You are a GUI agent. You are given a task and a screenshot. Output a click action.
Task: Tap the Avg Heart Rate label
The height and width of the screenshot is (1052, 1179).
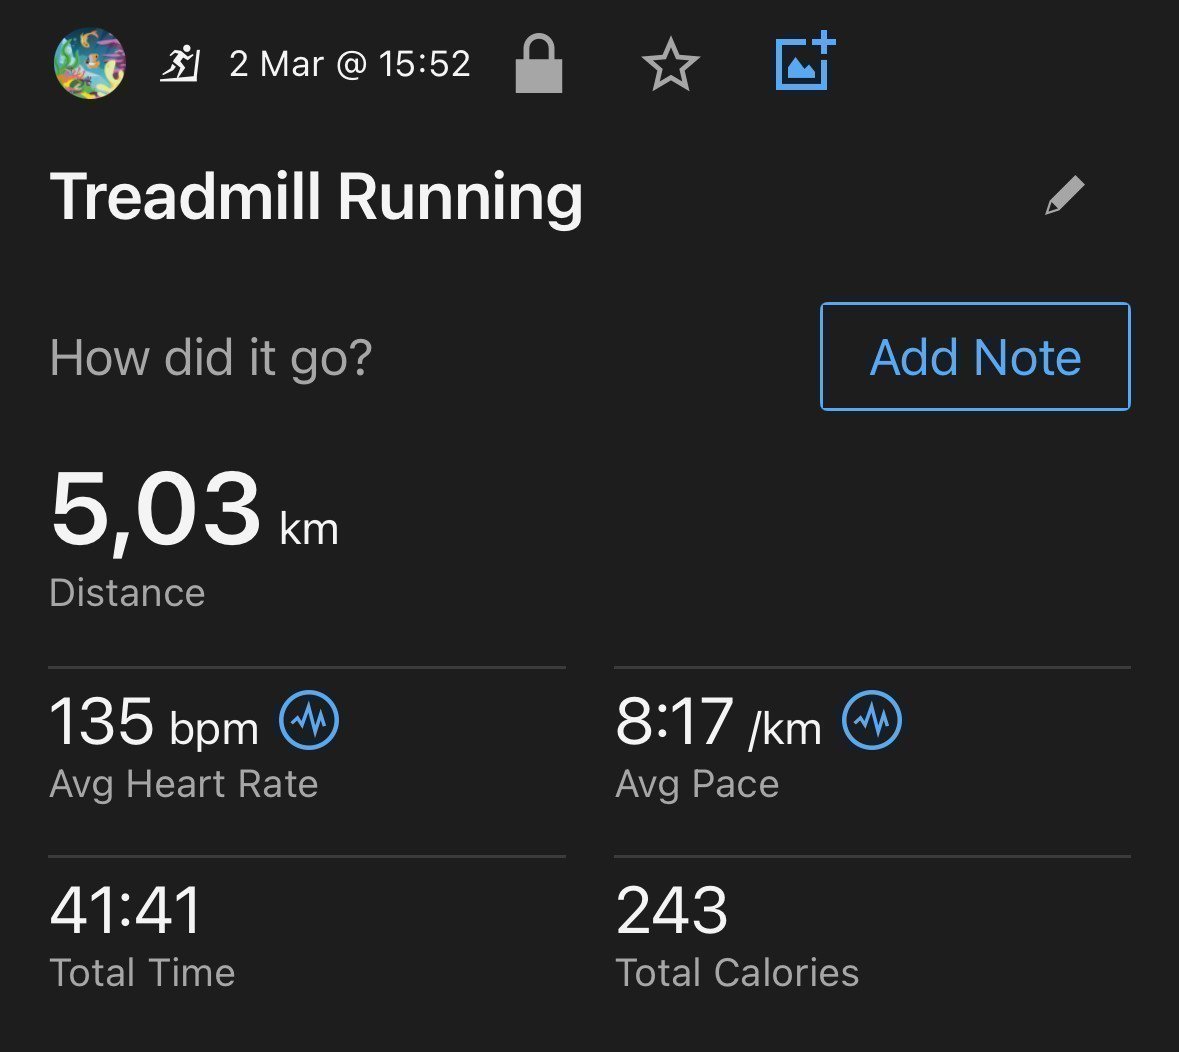184,785
